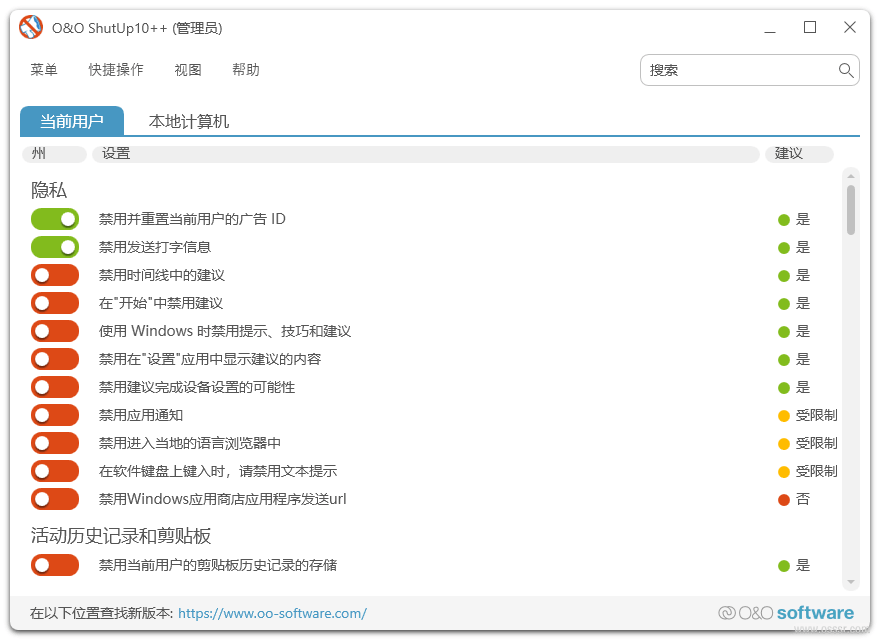Click the text 禁用应用通知
The height and width of the screenshot is (640, 880).
(x=141, y=415)
